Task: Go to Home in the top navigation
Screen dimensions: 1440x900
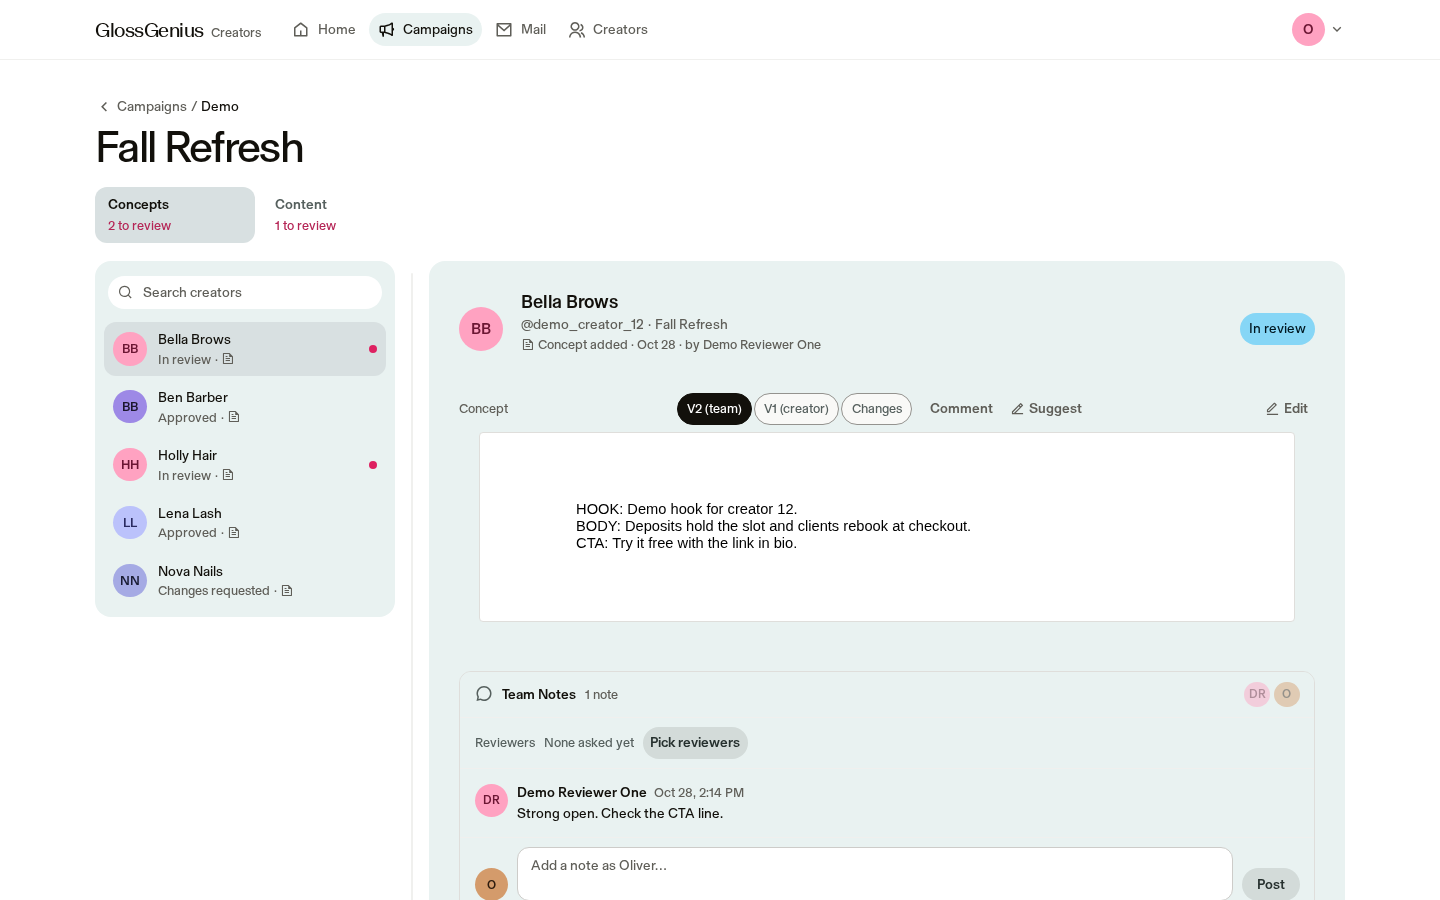Action: tap(324, 30)
